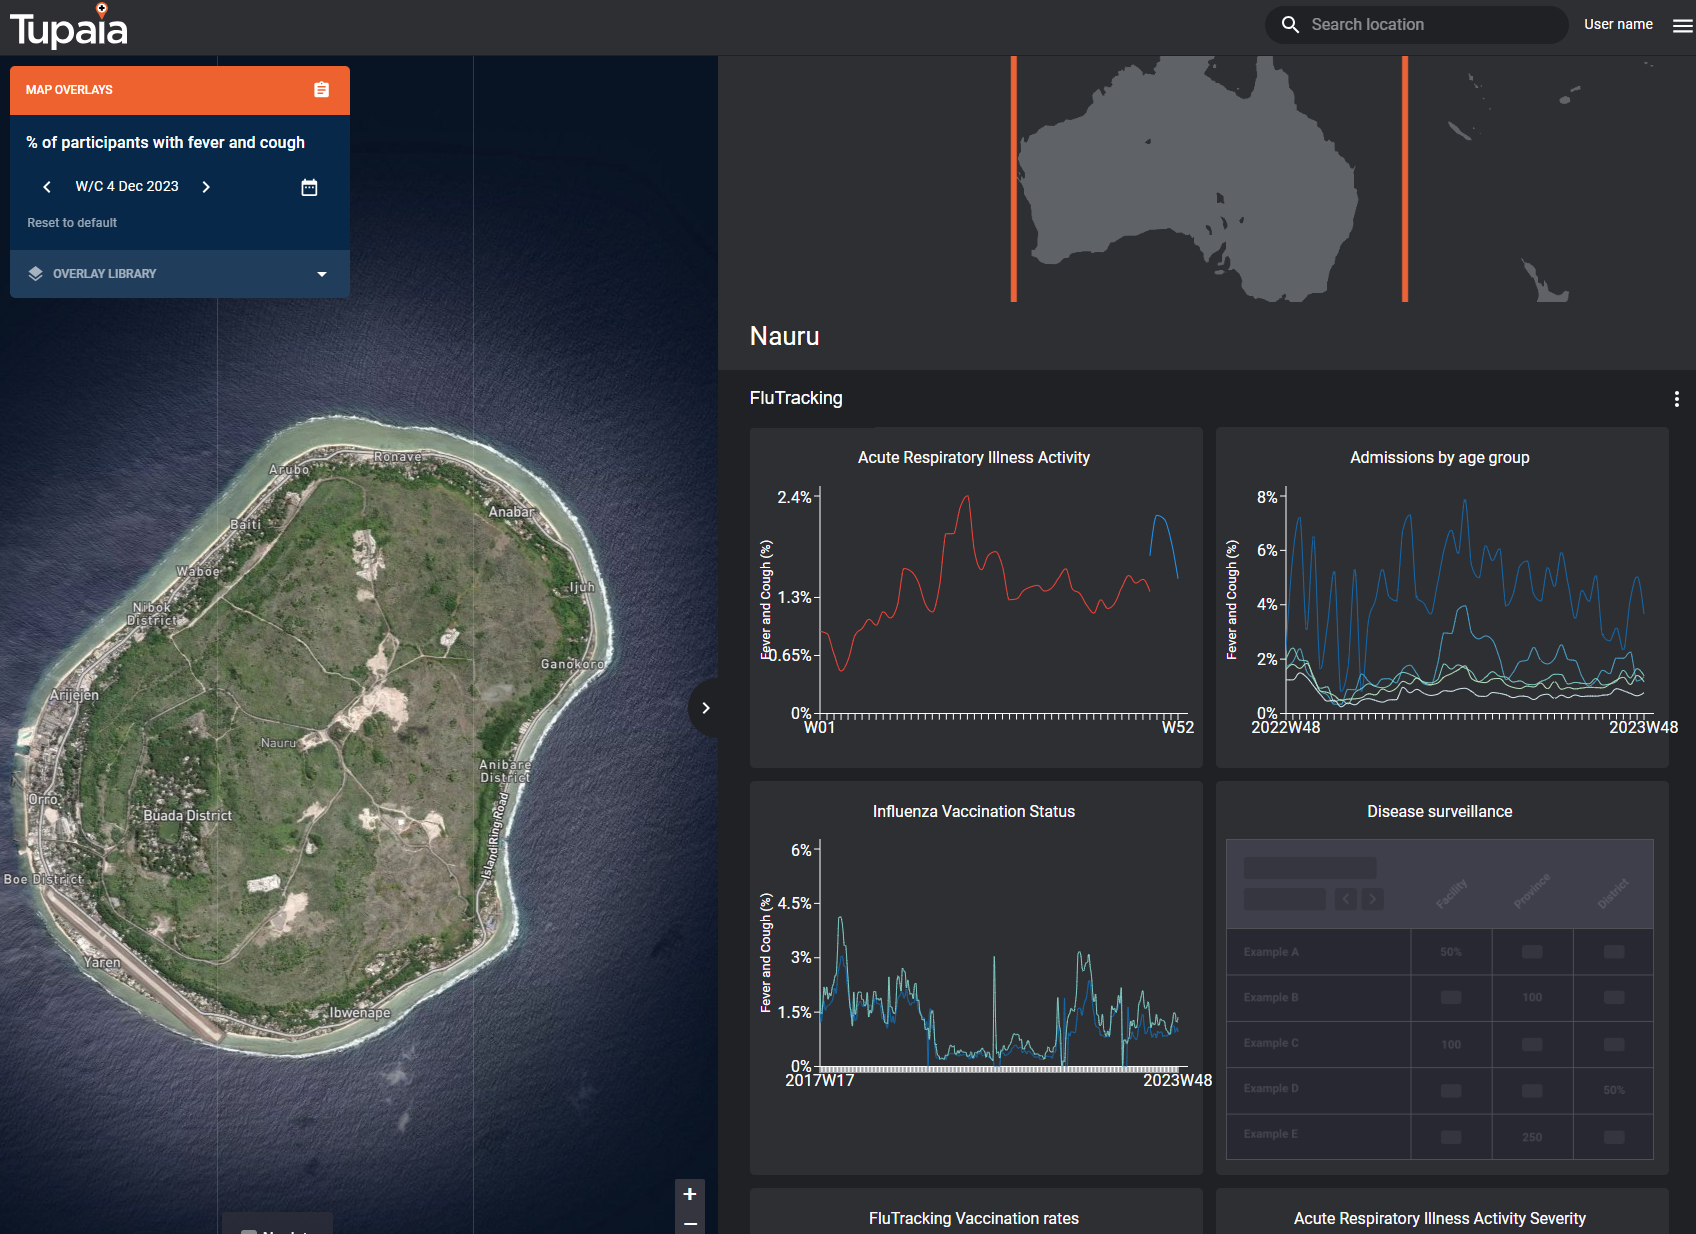Click the Map Overlays clipboard icon

[321, 90]
